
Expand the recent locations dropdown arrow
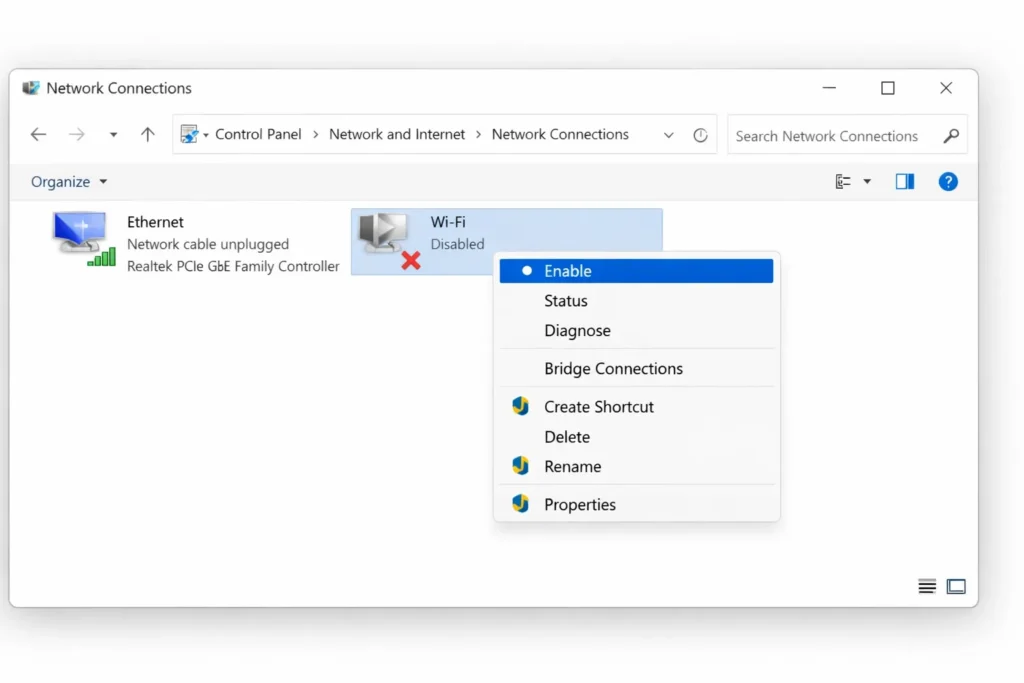click(x=113, y=135)
